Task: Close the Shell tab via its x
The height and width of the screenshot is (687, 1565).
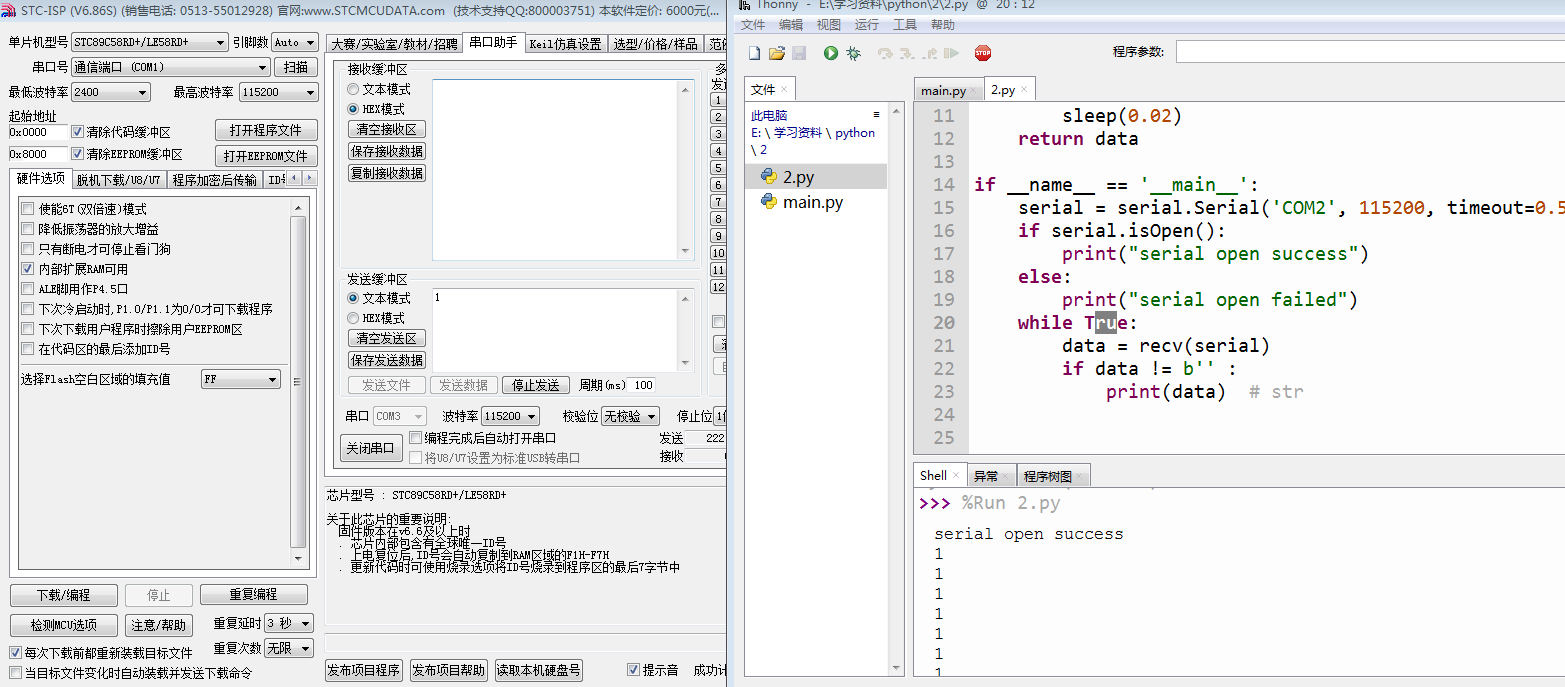Action: tap(956, 476)
